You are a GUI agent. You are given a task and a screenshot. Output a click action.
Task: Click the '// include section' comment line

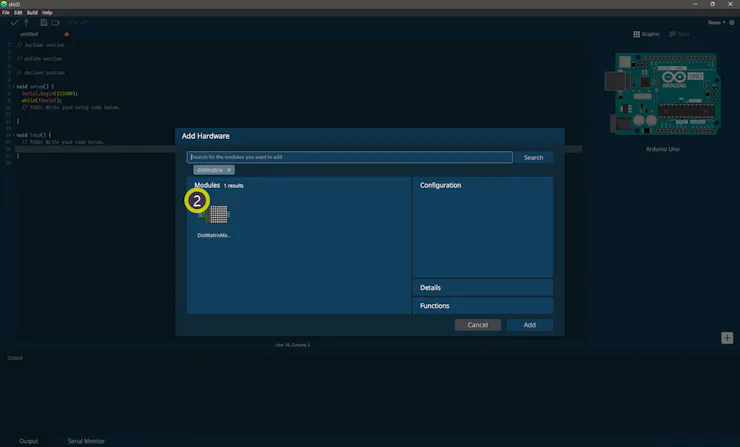coord(41,45)
